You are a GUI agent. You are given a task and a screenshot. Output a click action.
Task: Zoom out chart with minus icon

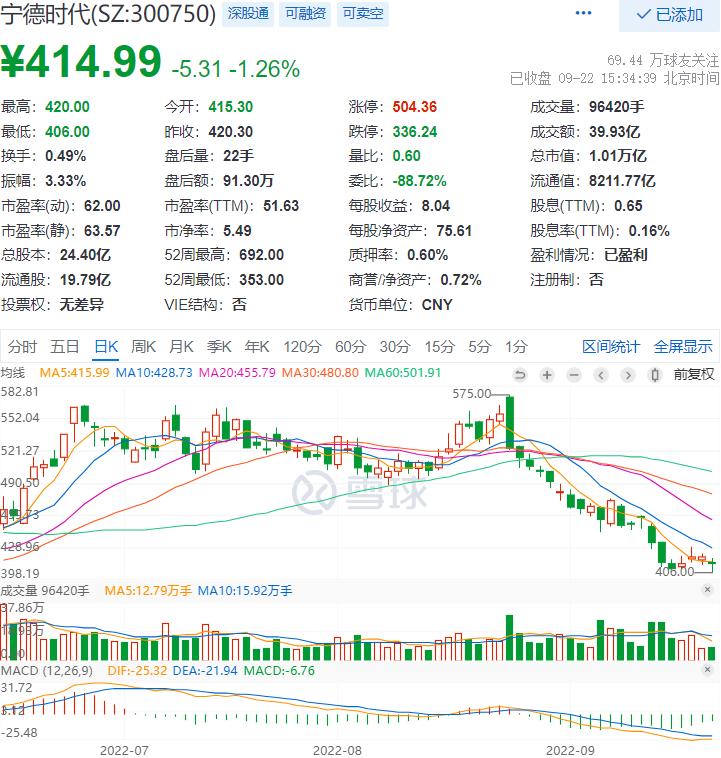[574, 375]
